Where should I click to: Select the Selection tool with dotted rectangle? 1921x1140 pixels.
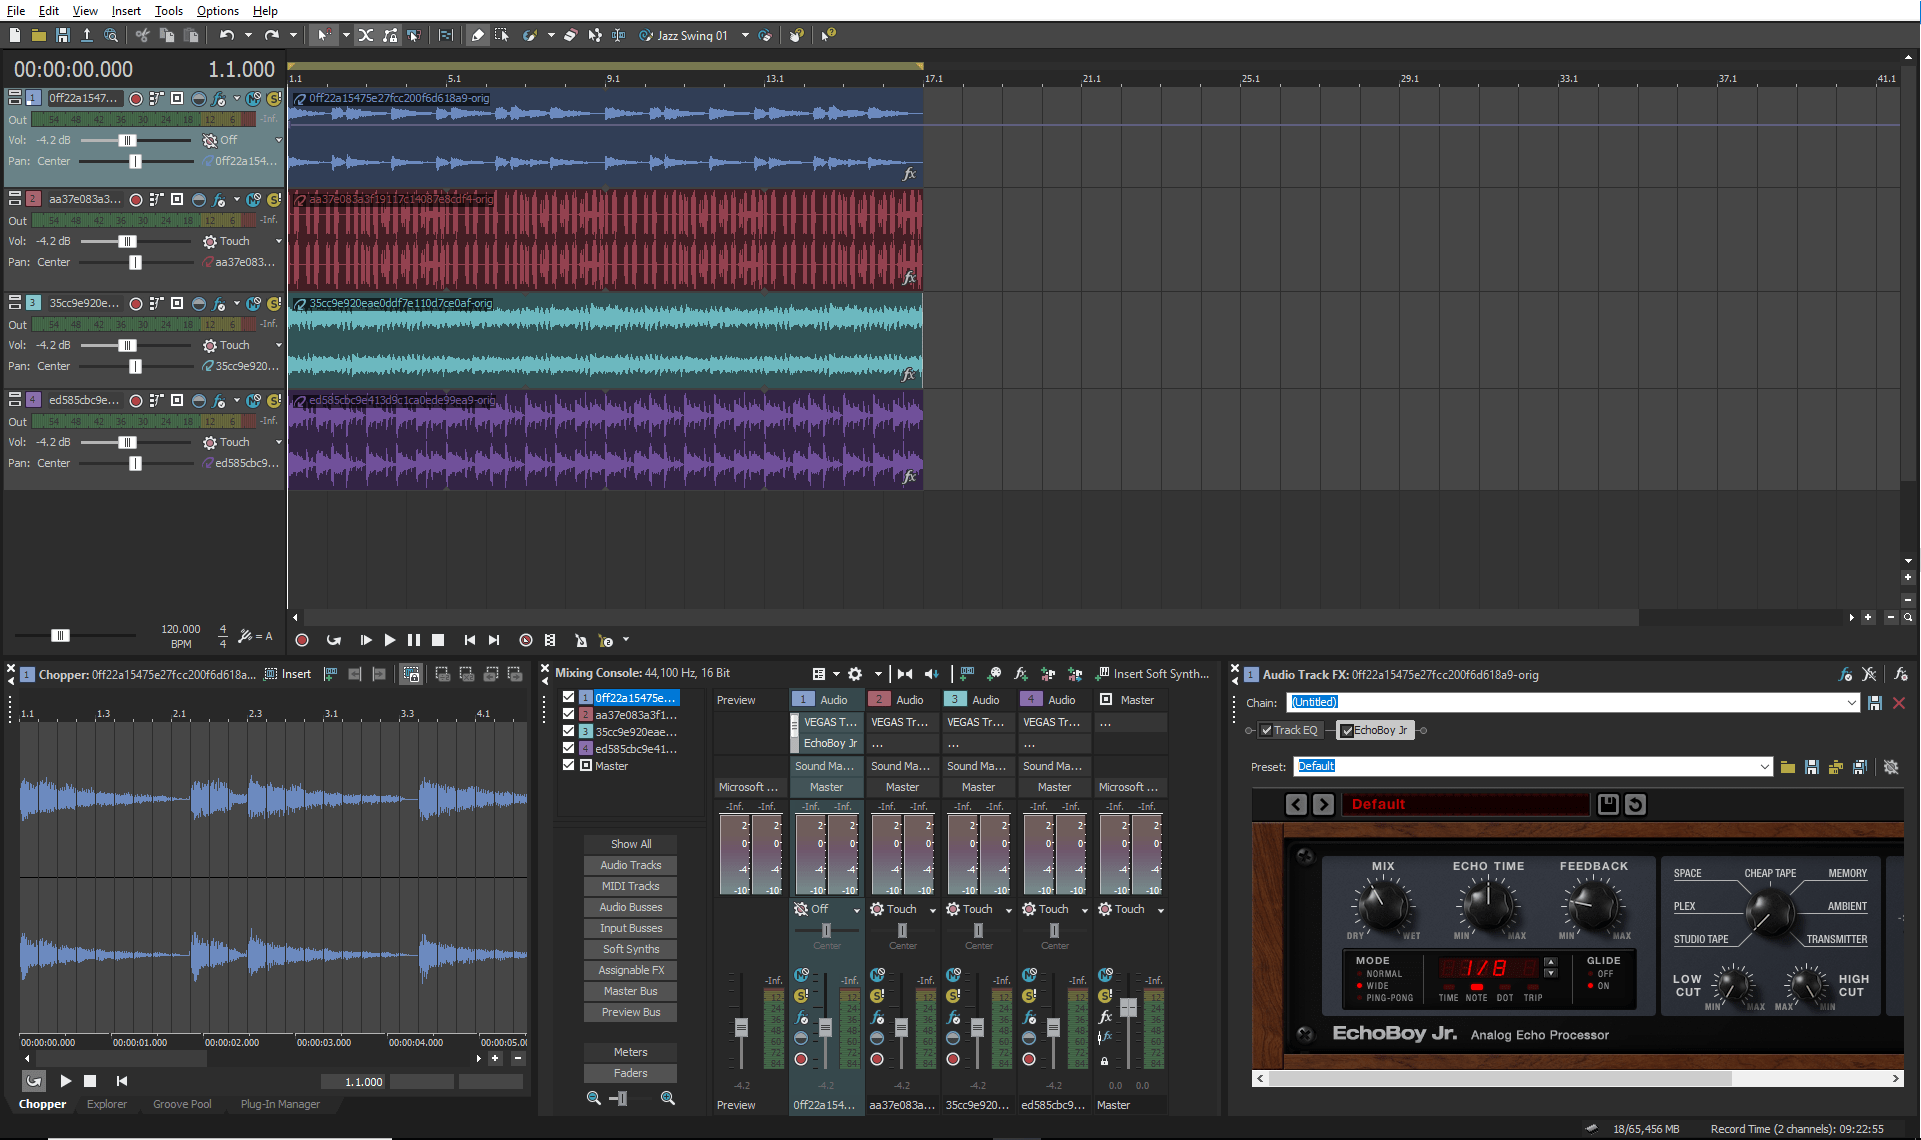(x=501, y=35)
